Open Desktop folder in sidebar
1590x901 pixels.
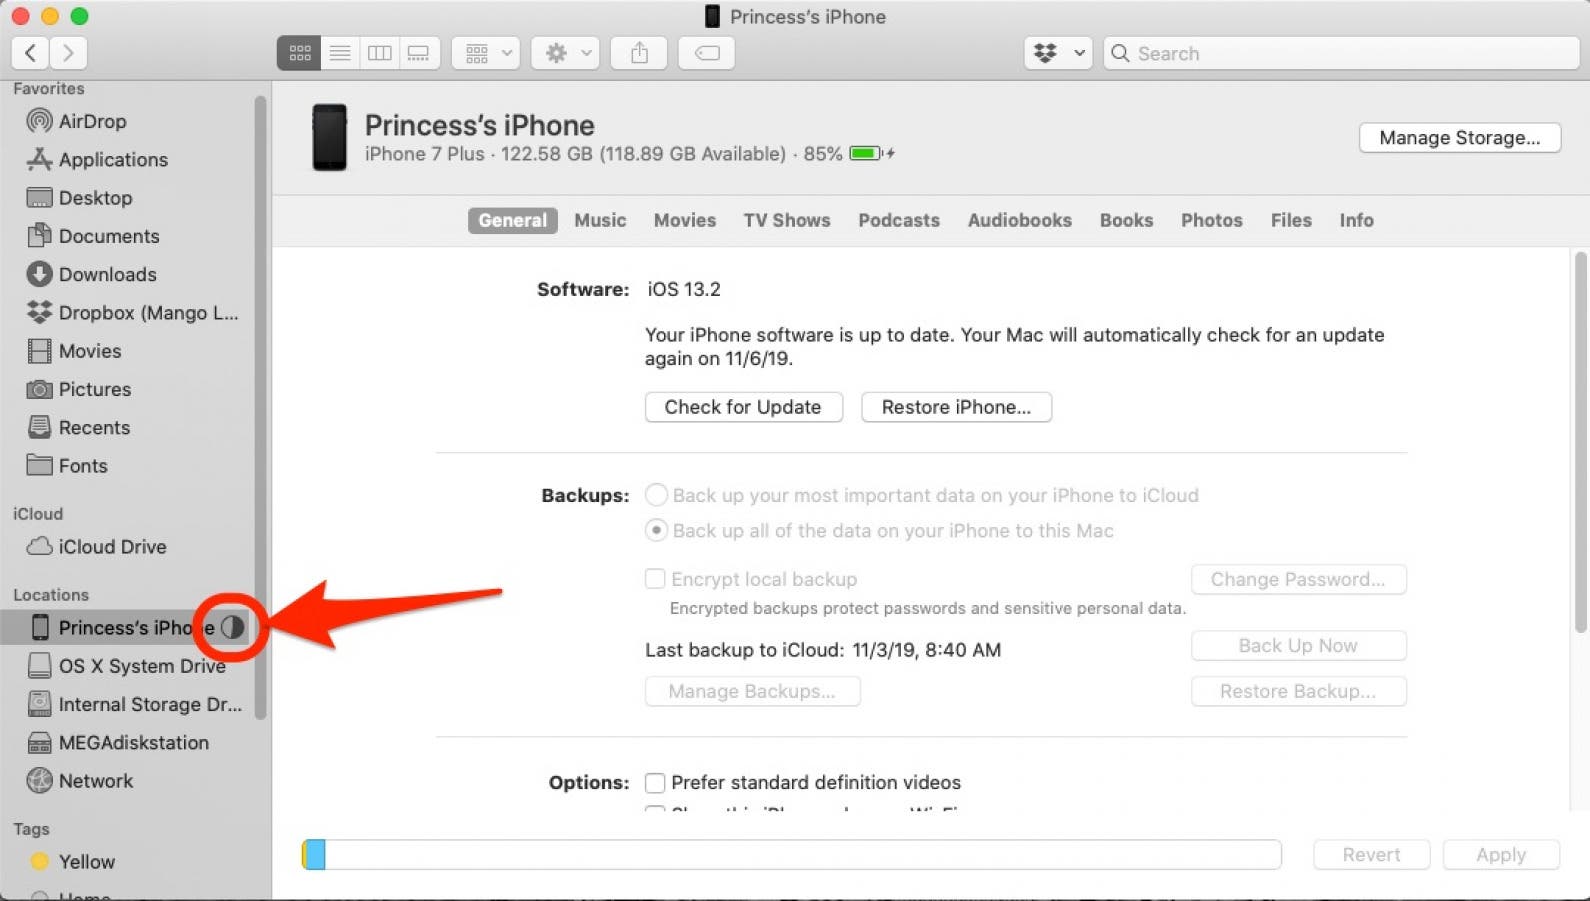(x=79, y=197)
